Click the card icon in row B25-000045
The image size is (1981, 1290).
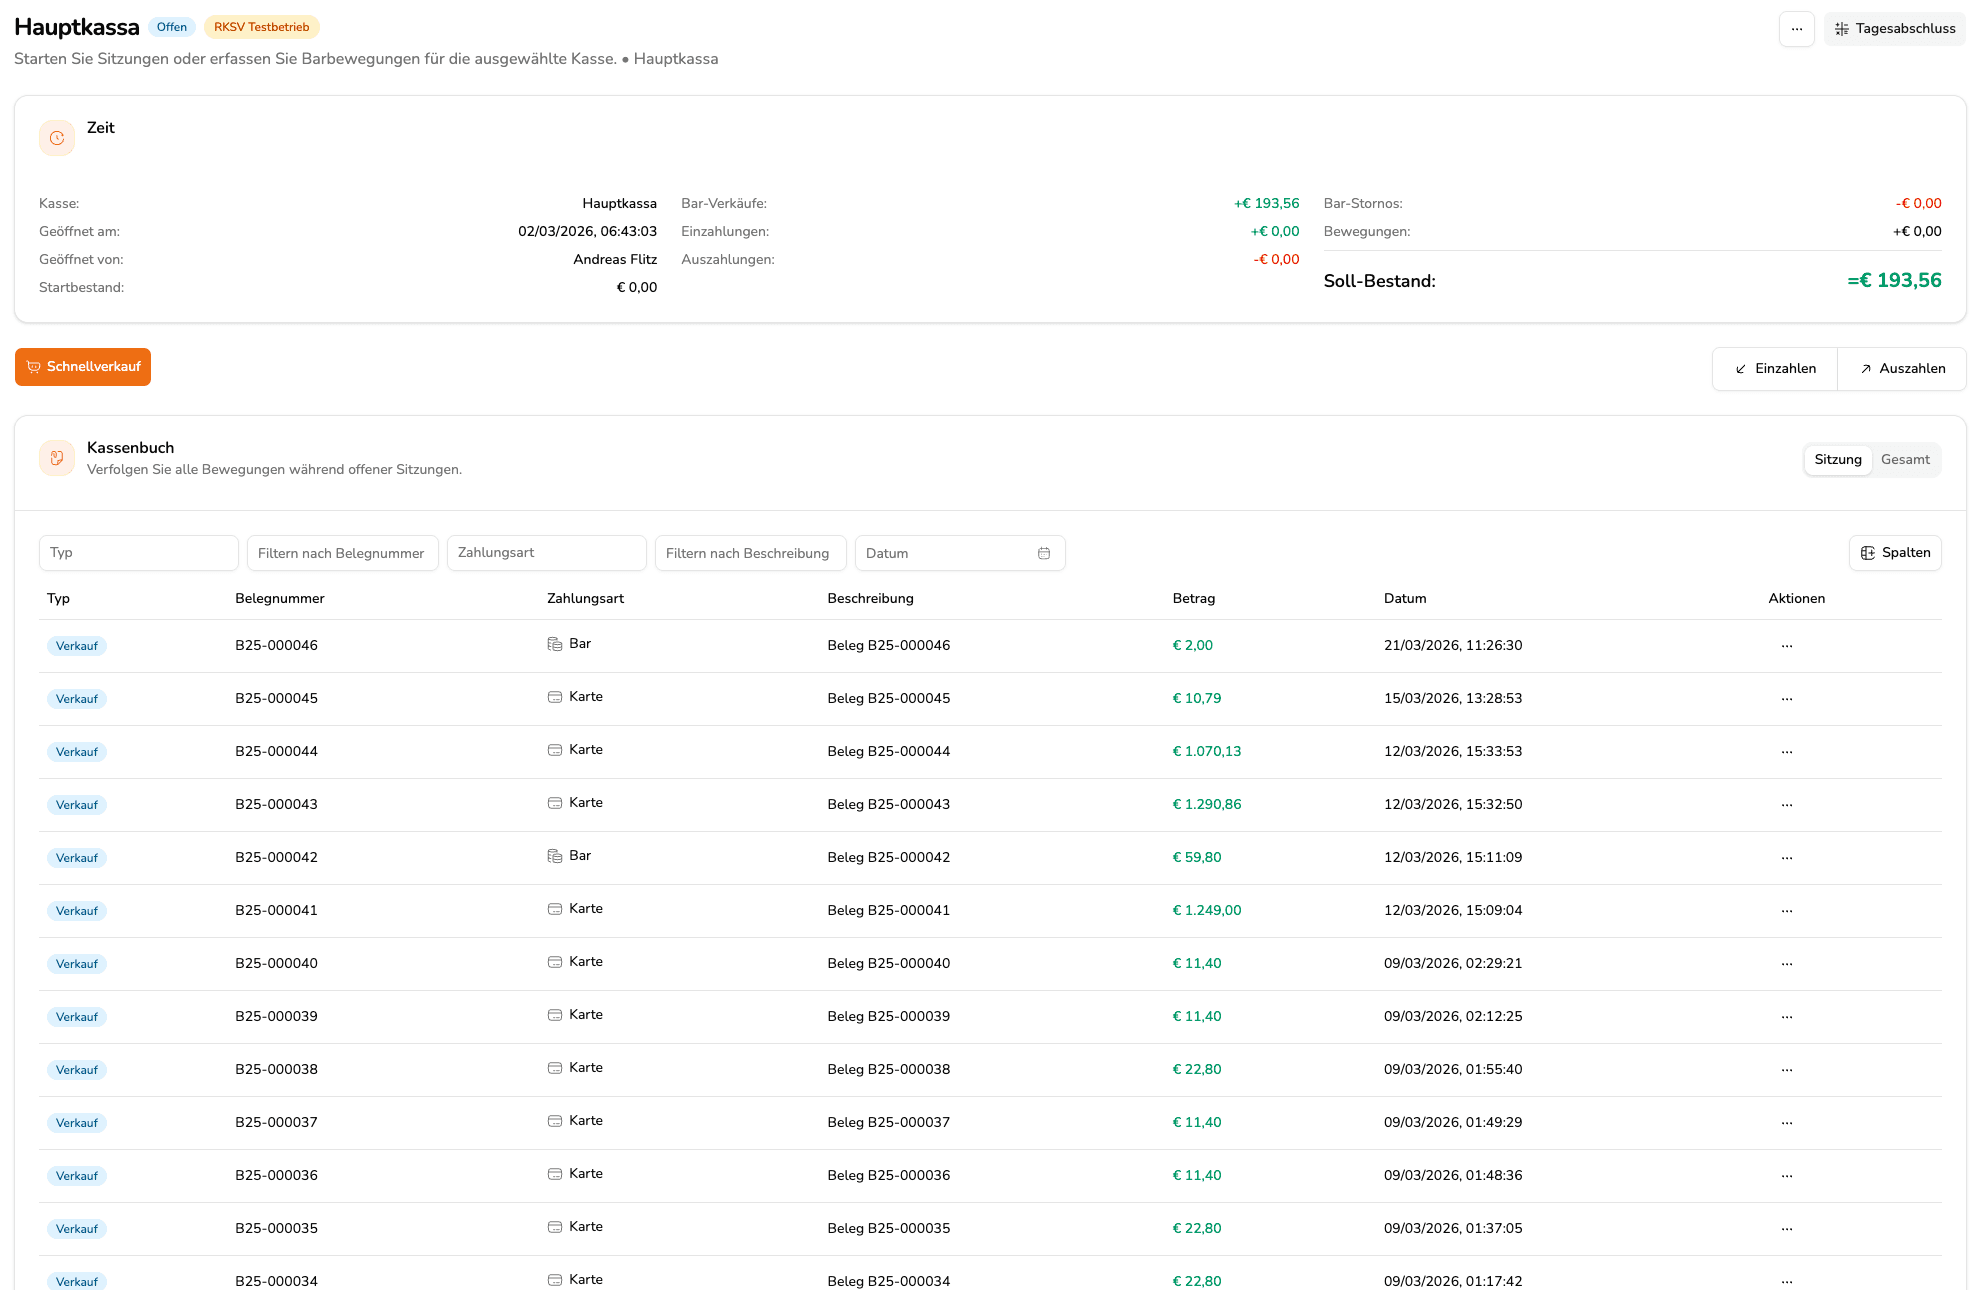[555, 697]
